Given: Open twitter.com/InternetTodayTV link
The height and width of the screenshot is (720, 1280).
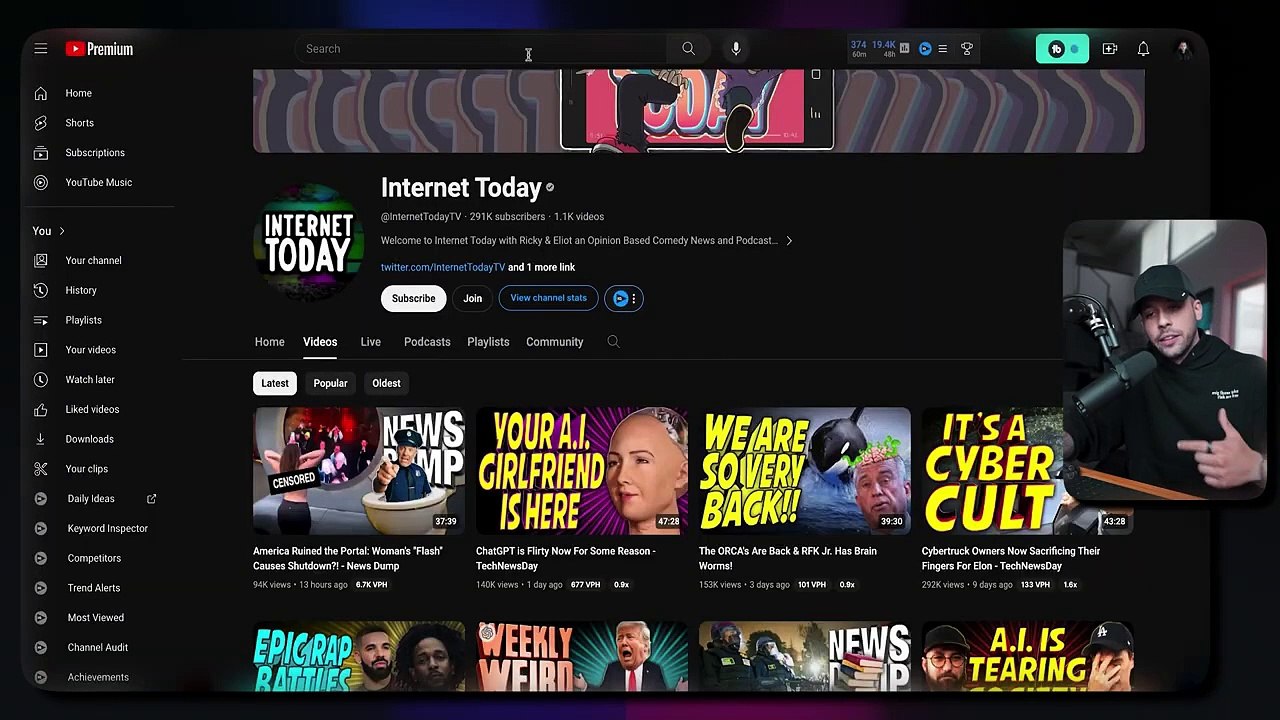Looking at the screenshot, I should (443, 267).
